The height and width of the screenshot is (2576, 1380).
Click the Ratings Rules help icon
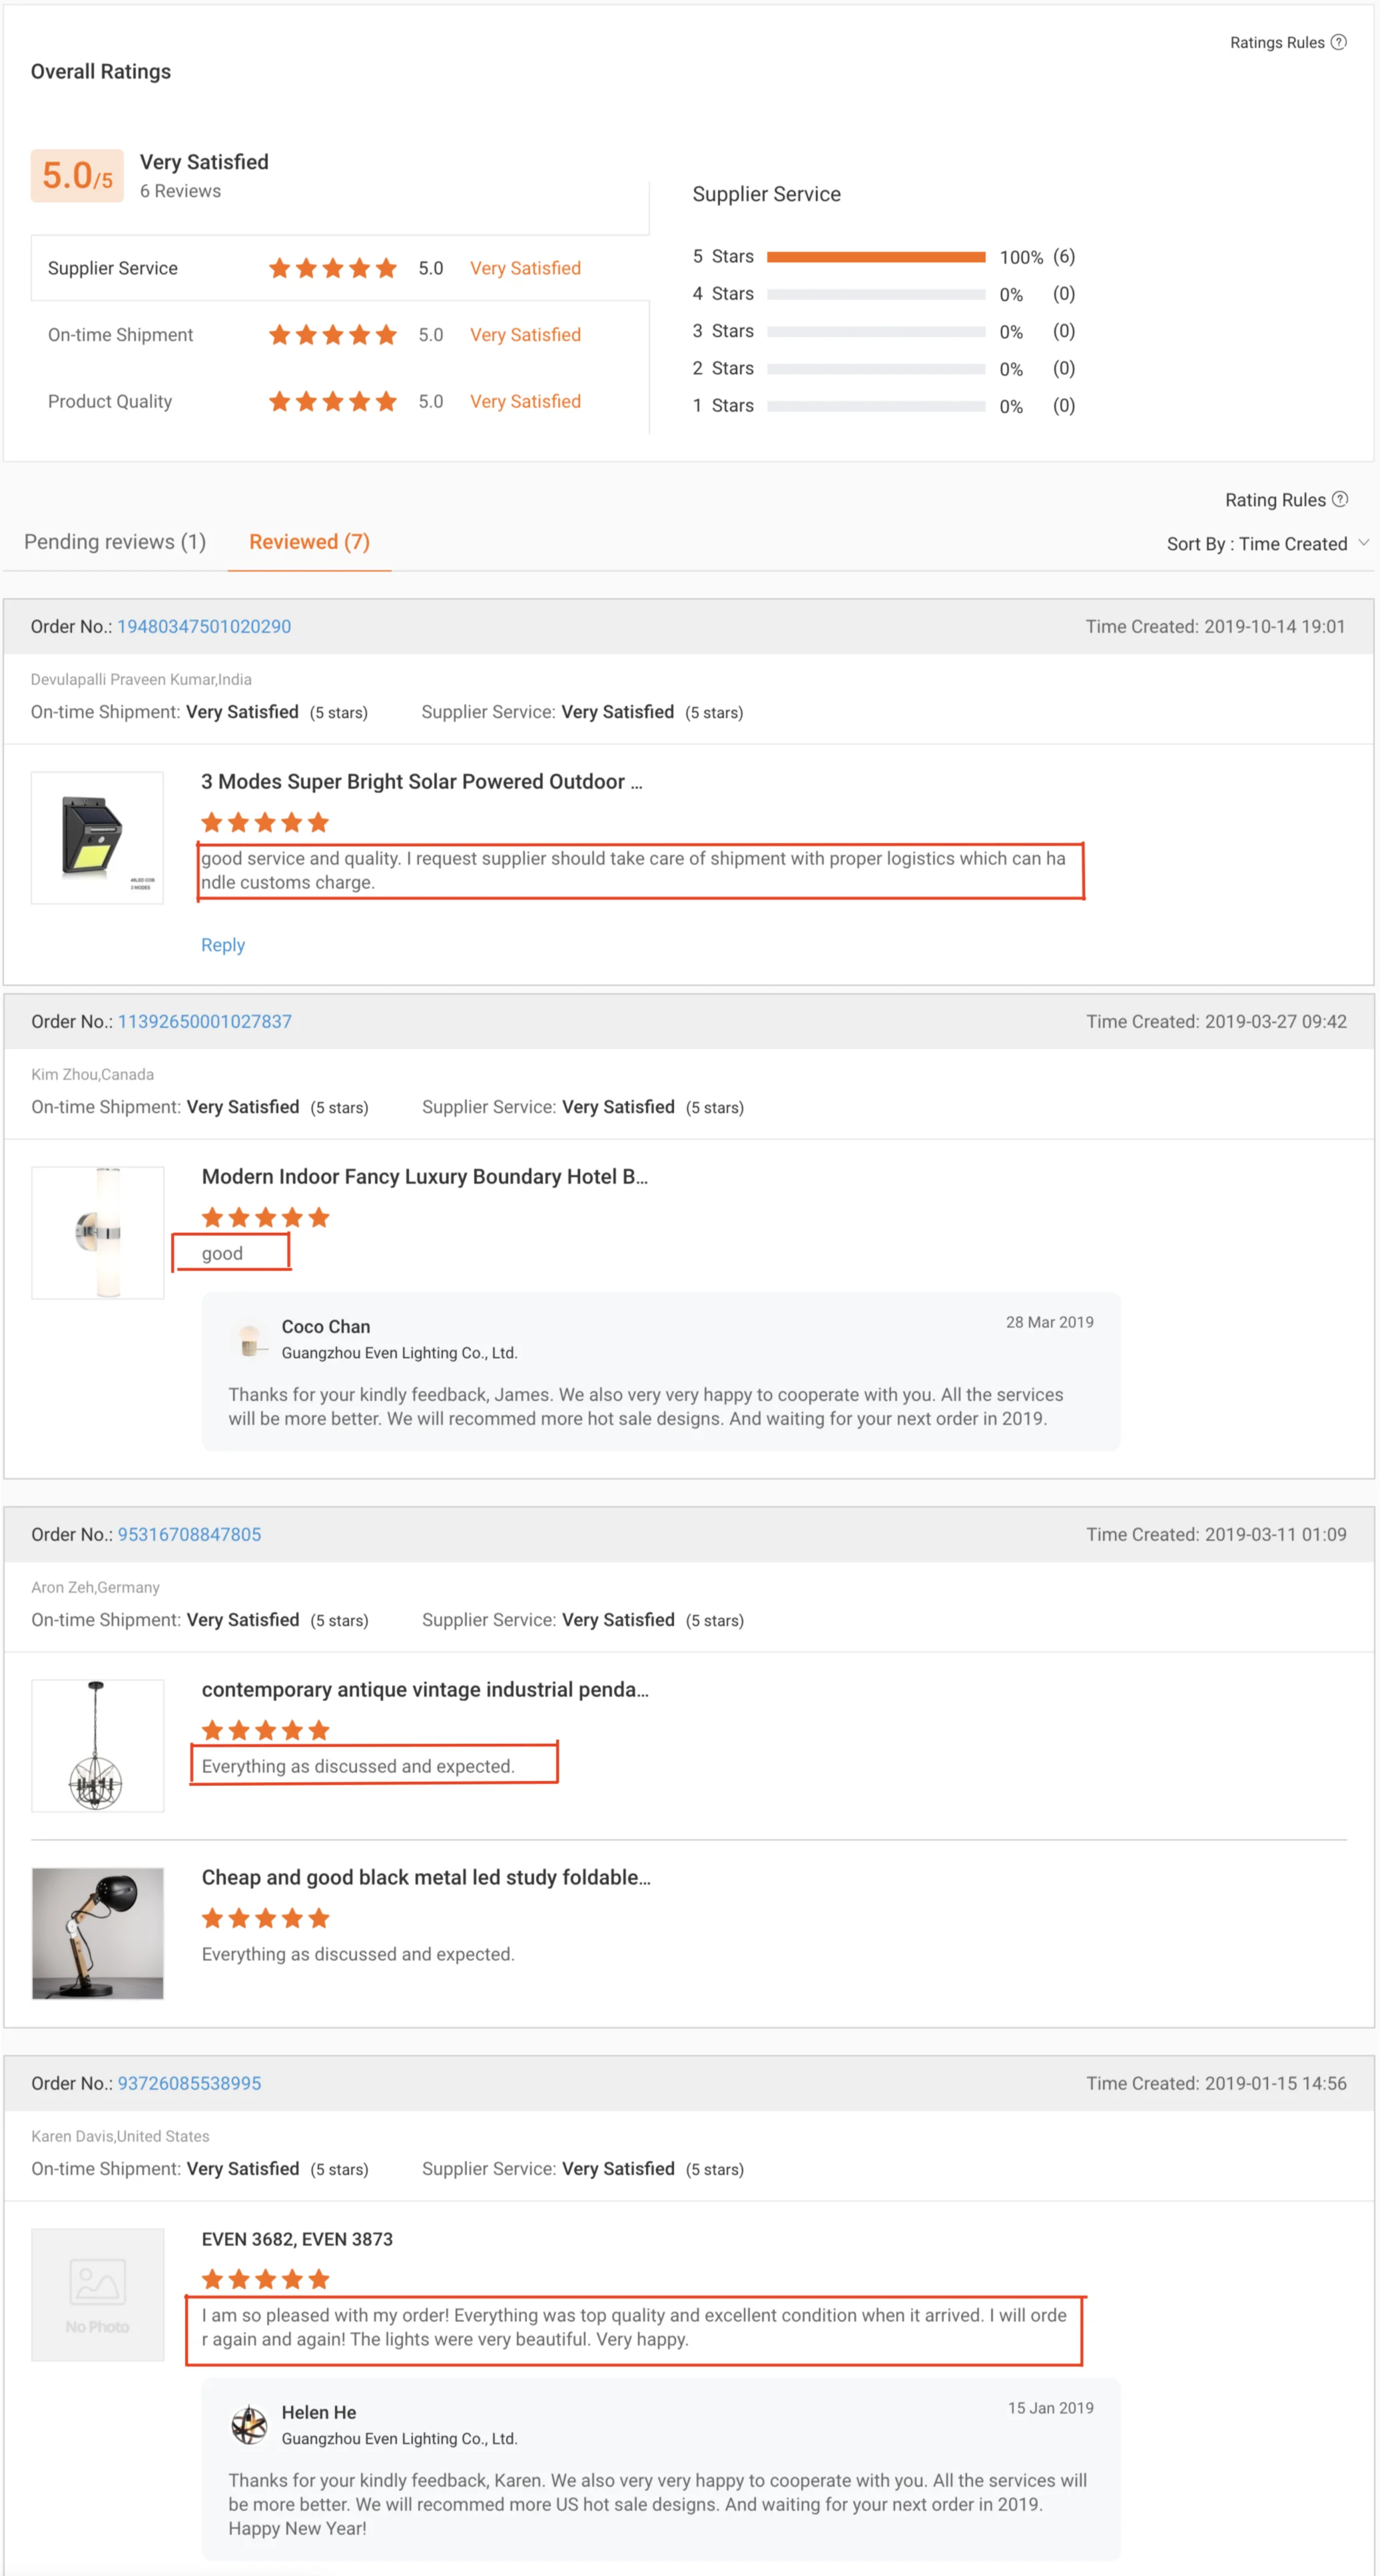(1338, 42)
